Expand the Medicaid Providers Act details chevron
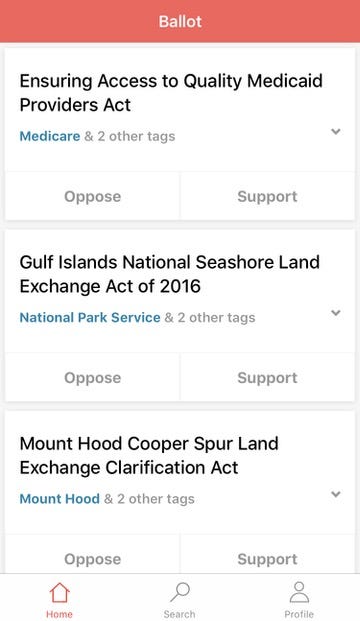 tap(336, 131)
